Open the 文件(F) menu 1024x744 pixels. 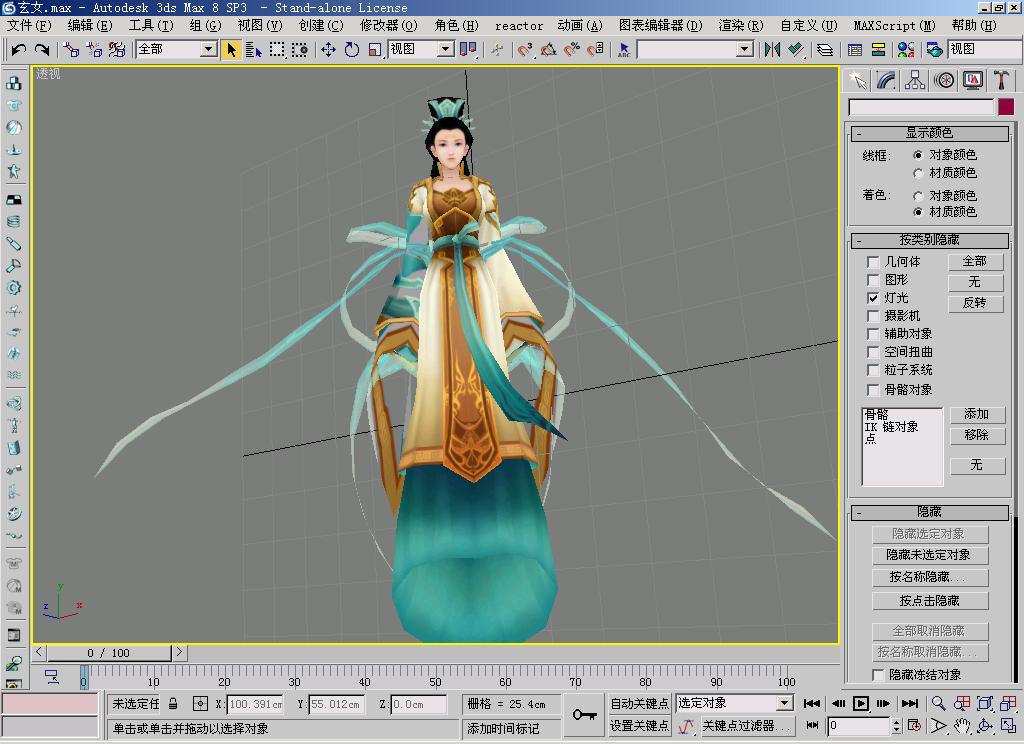(29, 25)
